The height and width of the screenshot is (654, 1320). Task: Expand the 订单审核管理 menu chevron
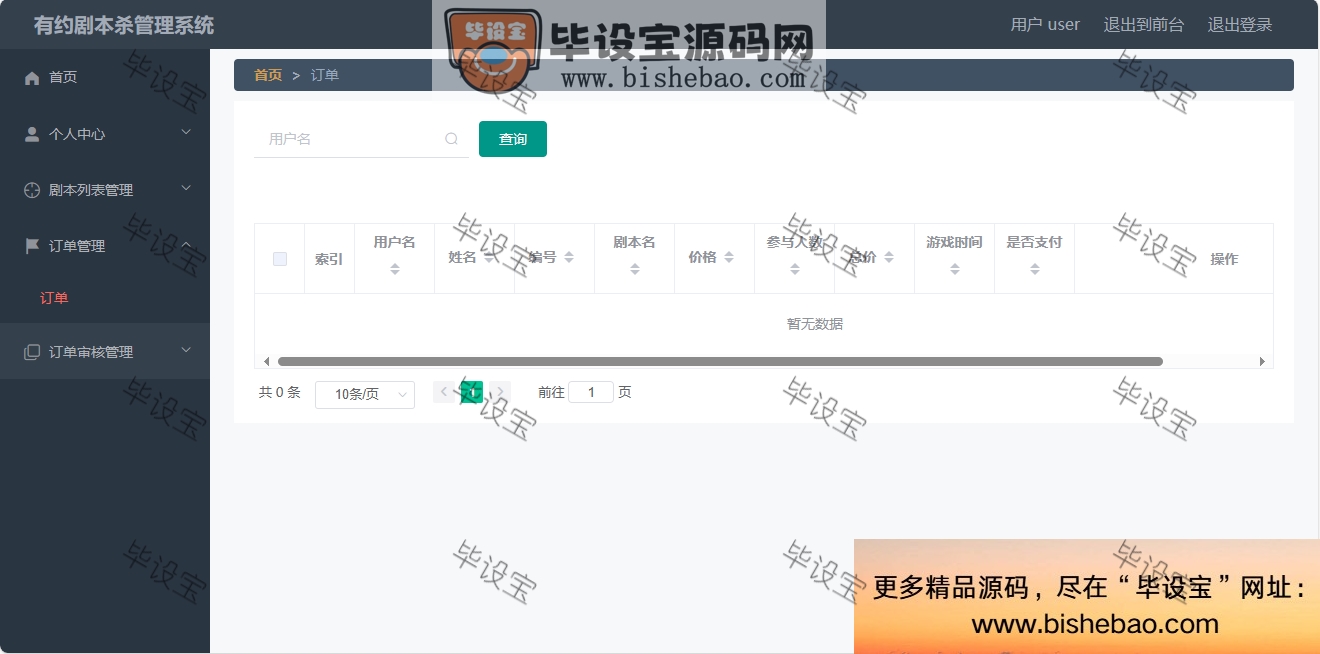(x=186, y=350)
